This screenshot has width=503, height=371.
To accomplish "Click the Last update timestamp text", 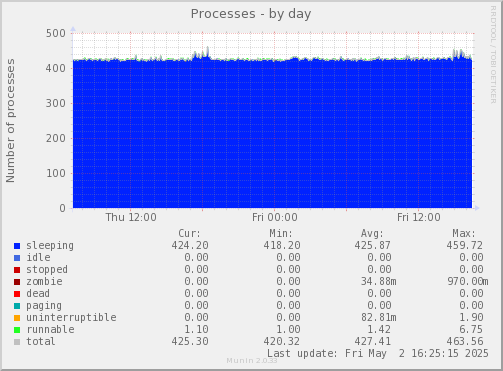I will click(378, 353).
